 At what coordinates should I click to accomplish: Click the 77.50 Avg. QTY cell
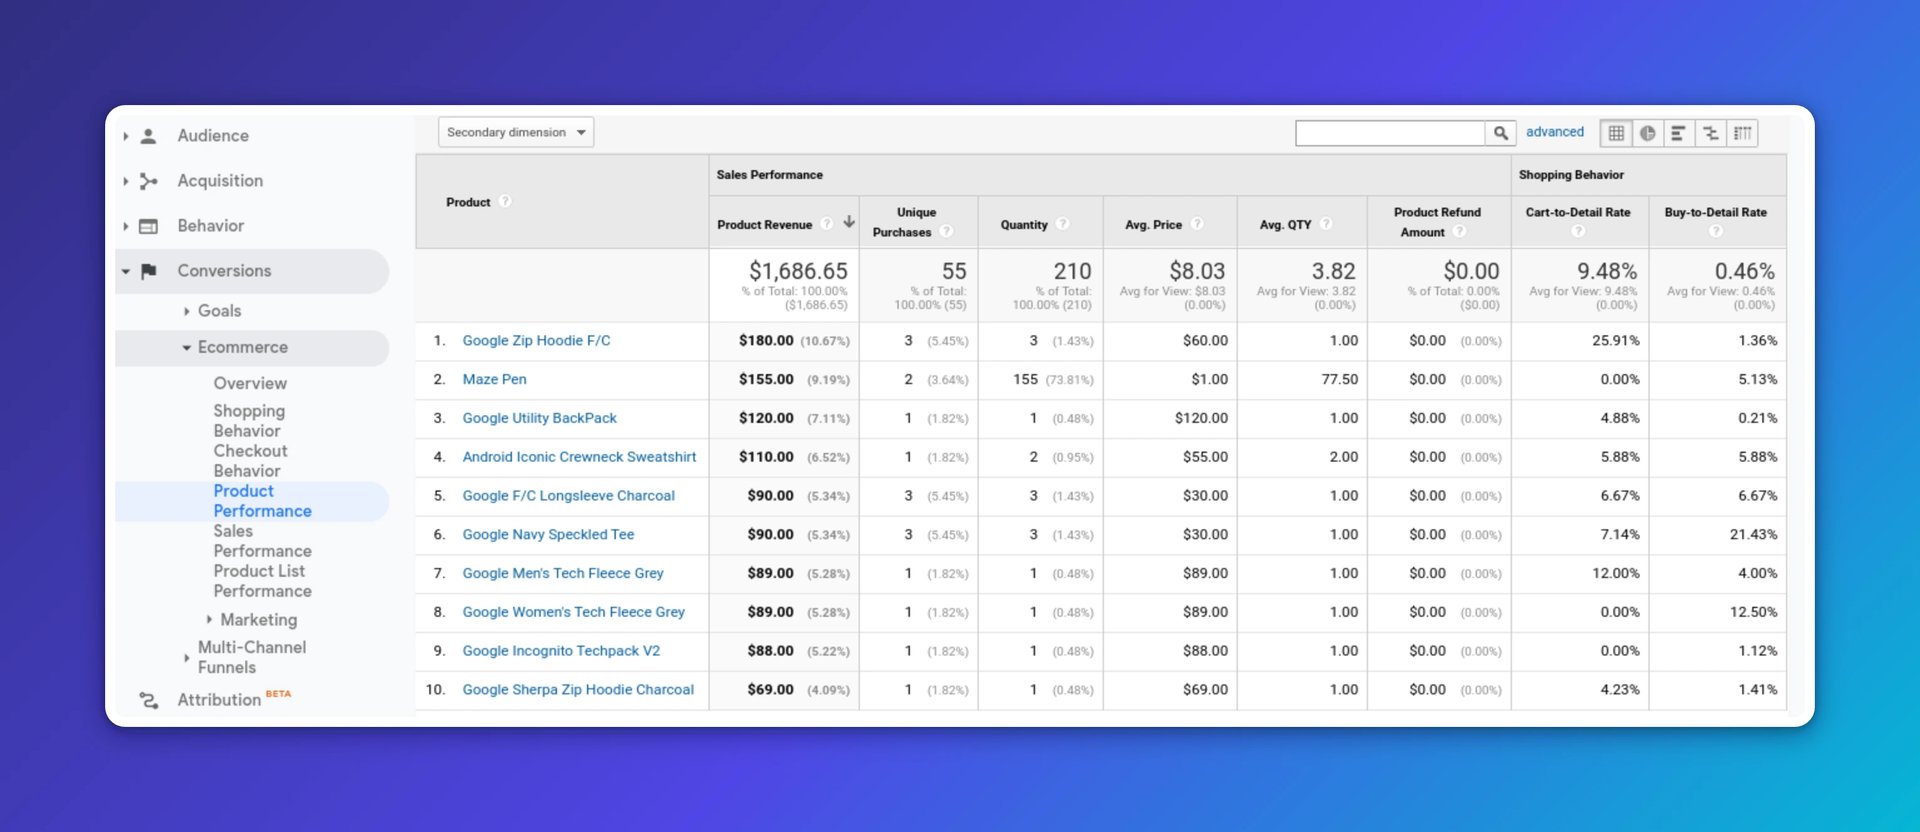coord(1339,380)
